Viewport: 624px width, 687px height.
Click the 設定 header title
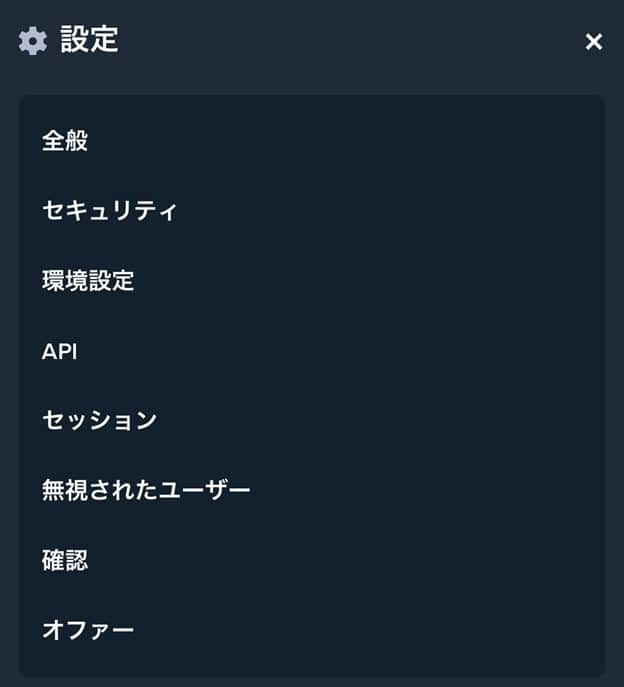click(89, 41)
